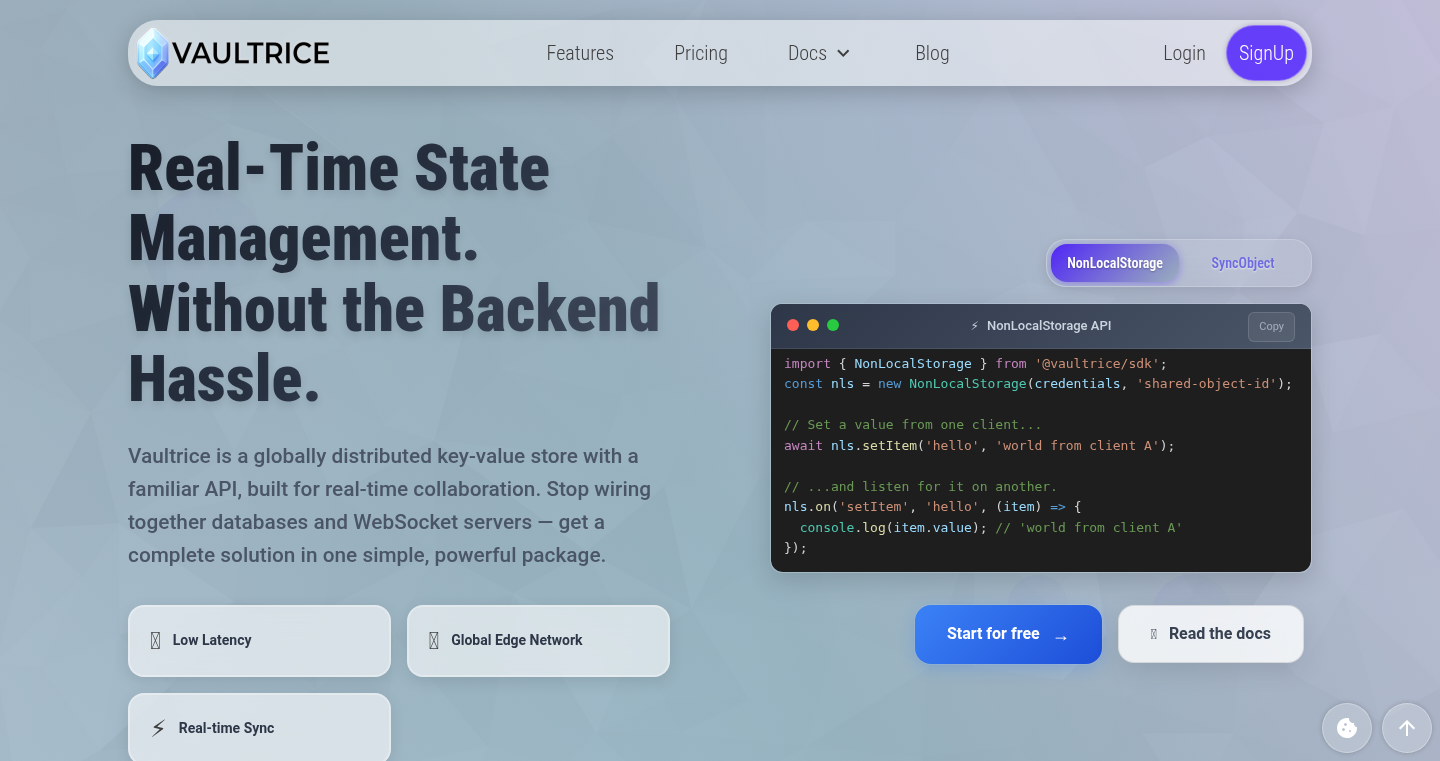Image resolution: width=1440 pixels, height=761 pixels.
Task: Click the 'Vaultrice is a globally distributed' paragraph
Action: (x=389, y=505)
